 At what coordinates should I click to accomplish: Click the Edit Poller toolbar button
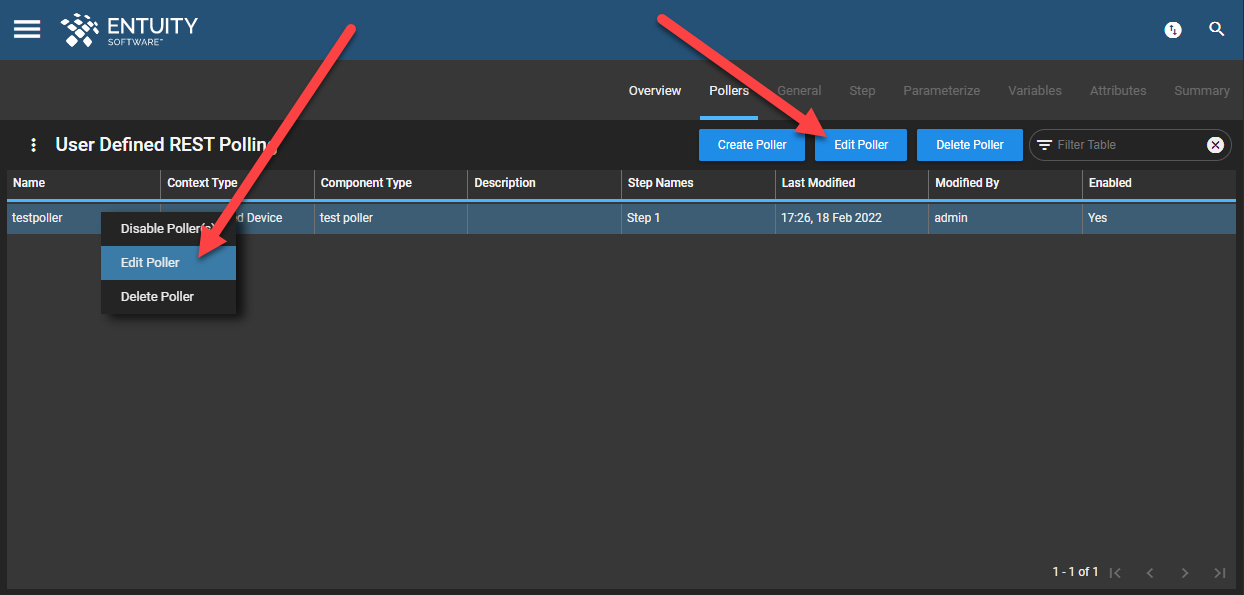pos(861,145)
